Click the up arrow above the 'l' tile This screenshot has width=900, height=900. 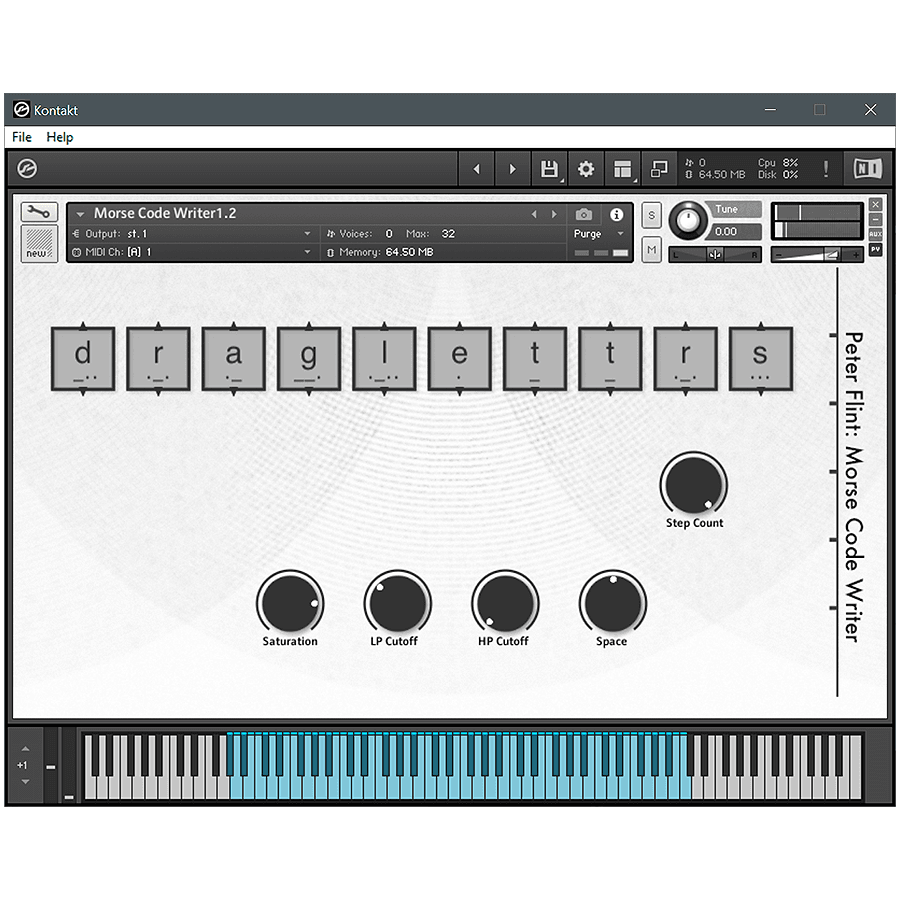pos(384,325)
